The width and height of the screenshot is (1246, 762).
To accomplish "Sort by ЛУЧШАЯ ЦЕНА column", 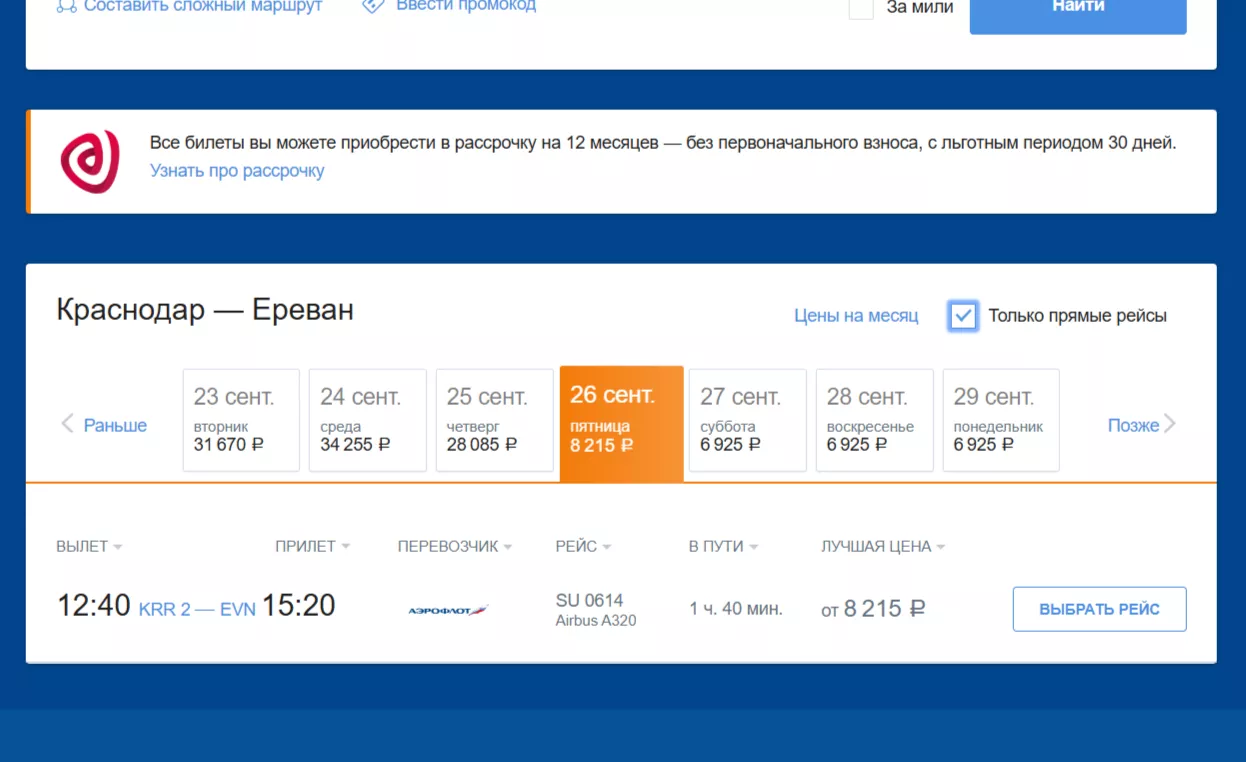I will click(882, 546).
